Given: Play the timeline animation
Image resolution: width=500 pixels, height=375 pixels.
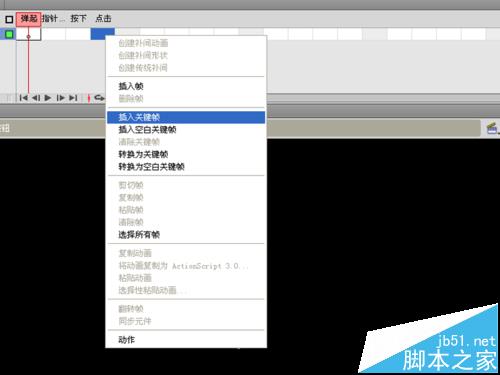Looking at the screenshot, I should (48, 98).
